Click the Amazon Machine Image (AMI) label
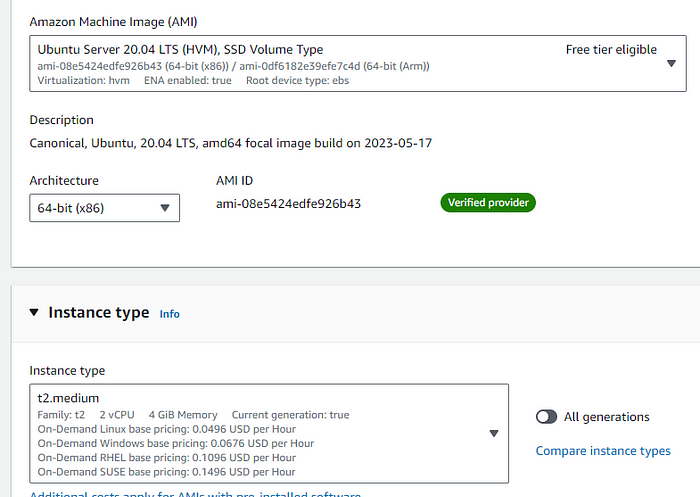700x497 pixels. tap(113, 22)
